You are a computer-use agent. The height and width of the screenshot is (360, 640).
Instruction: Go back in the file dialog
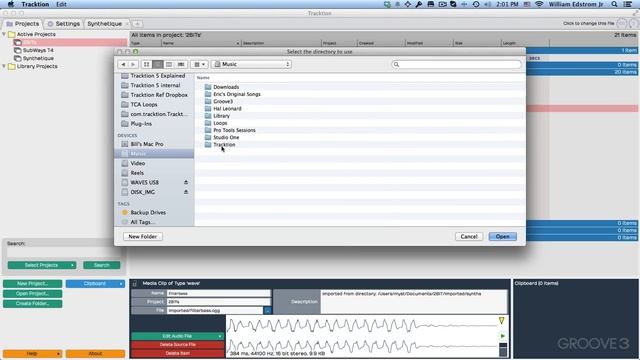(x=123, y=64)
